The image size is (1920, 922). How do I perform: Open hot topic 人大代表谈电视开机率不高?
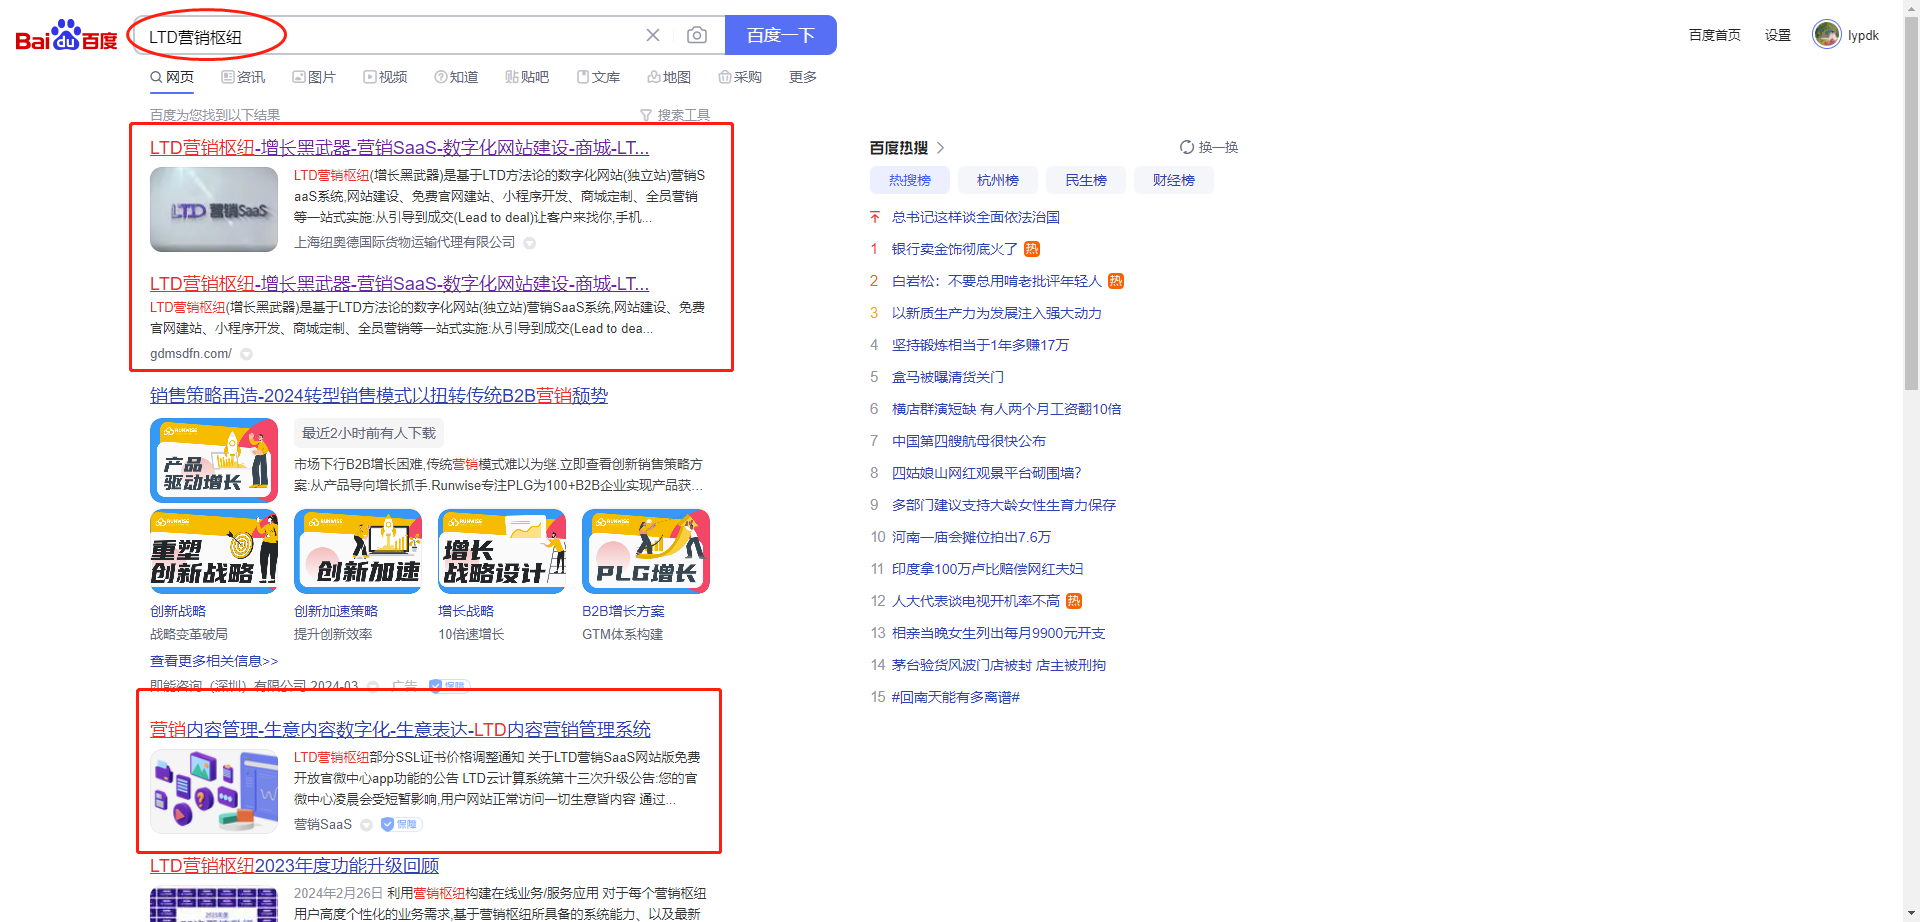click(976, 601)
